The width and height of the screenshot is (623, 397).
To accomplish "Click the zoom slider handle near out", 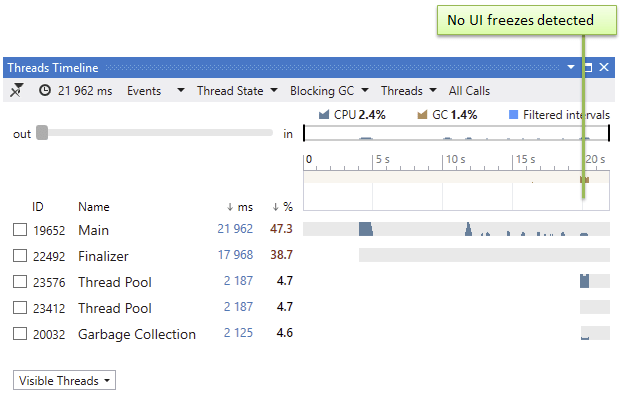I will [x=42, y=133].
